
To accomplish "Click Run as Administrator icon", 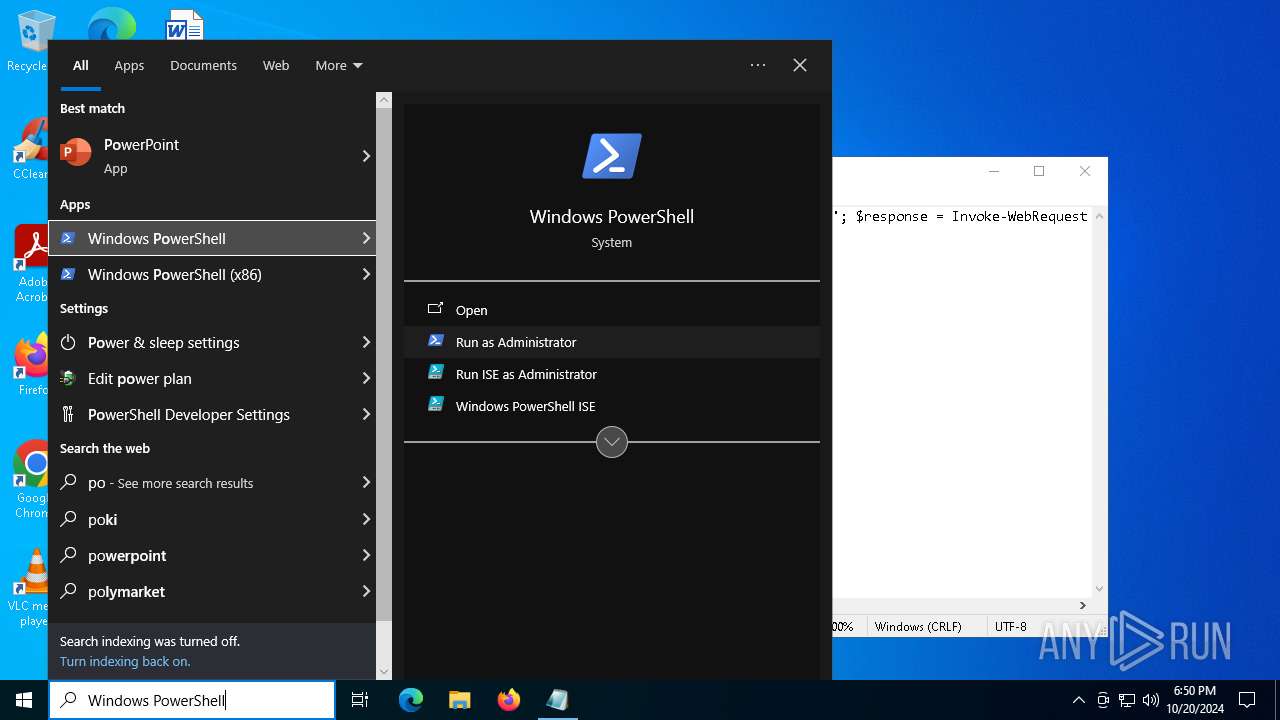I will 435,341.
